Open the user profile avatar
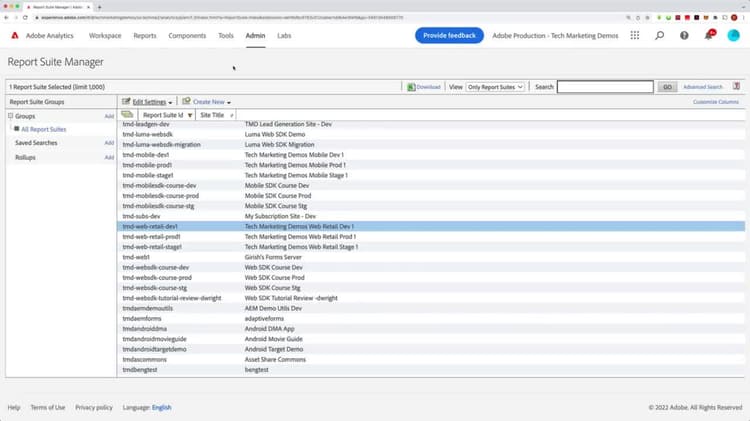Viewport: 750px width, 421px height. point(733,35)
